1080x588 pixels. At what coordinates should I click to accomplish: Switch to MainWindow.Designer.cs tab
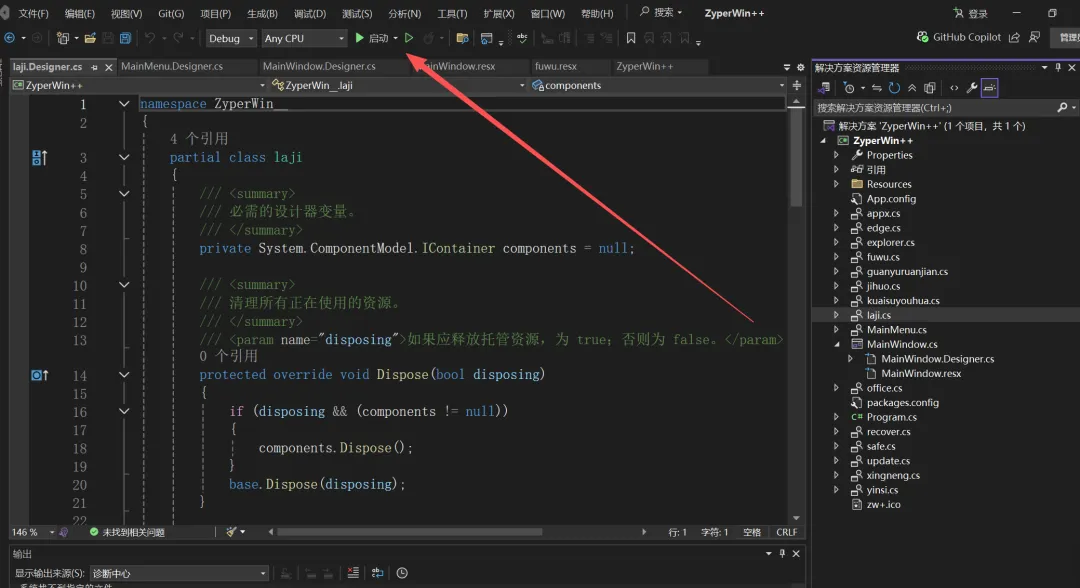[319, 67]
